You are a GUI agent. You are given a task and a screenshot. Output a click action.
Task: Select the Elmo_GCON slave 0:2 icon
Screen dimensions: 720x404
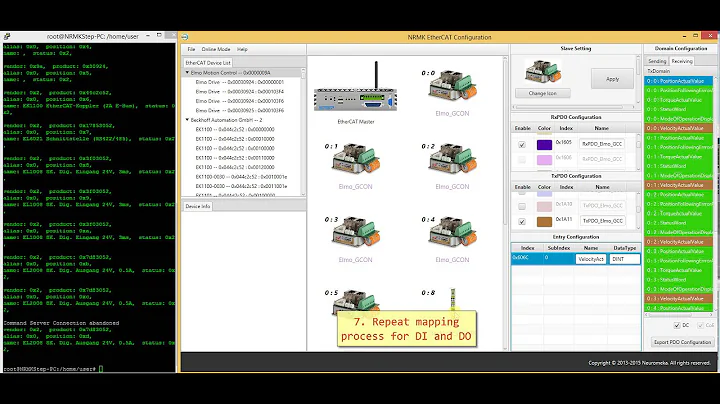point(452,158)
